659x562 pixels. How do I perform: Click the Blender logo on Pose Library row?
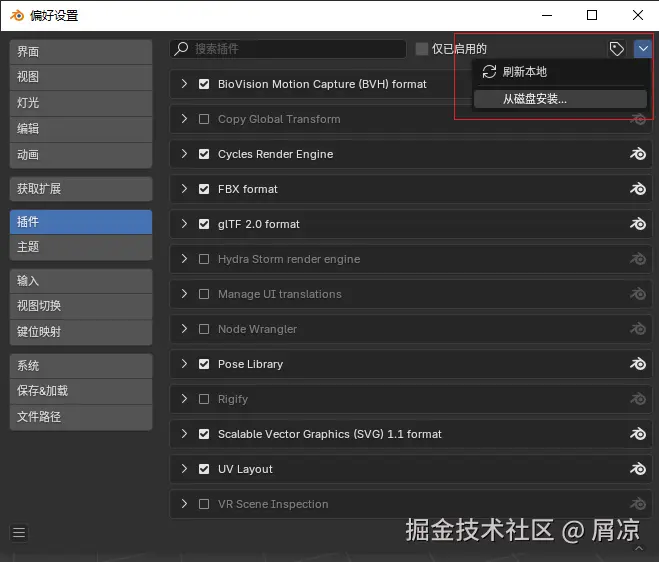(638, 364)
